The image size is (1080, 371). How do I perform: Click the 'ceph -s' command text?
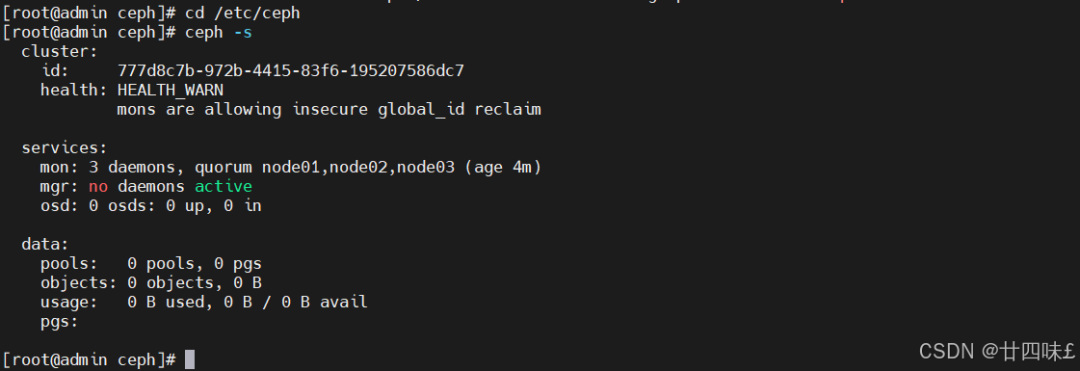point(218,32)
